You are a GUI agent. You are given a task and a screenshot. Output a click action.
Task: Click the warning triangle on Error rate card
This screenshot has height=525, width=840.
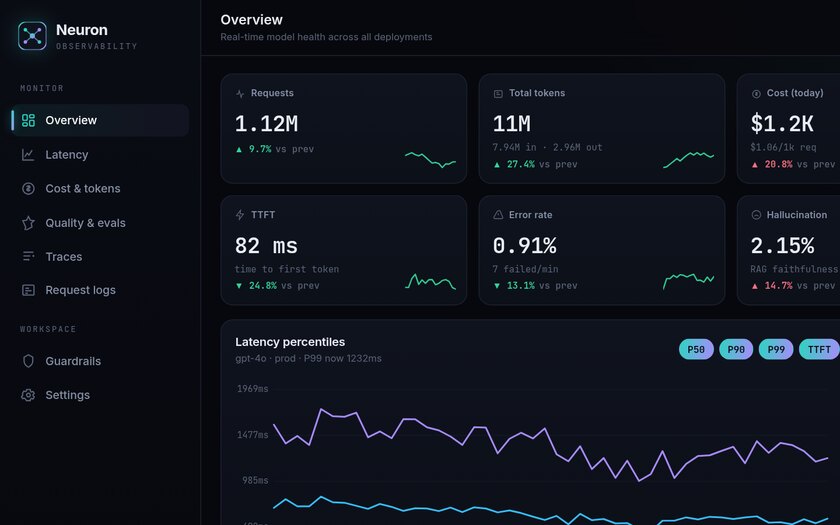(x=498, y=215)
